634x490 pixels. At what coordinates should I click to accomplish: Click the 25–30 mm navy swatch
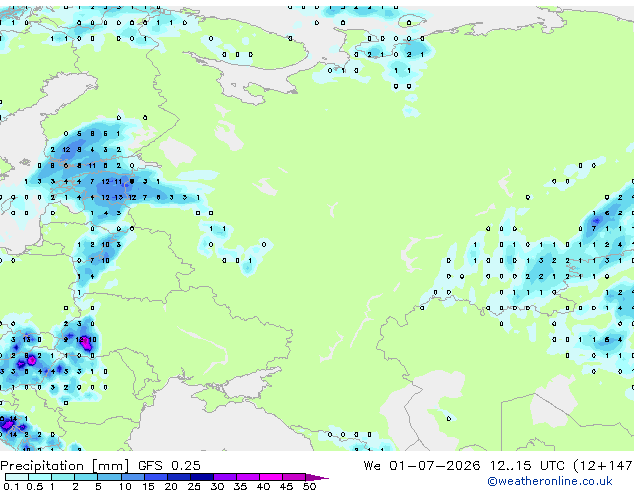201,477
